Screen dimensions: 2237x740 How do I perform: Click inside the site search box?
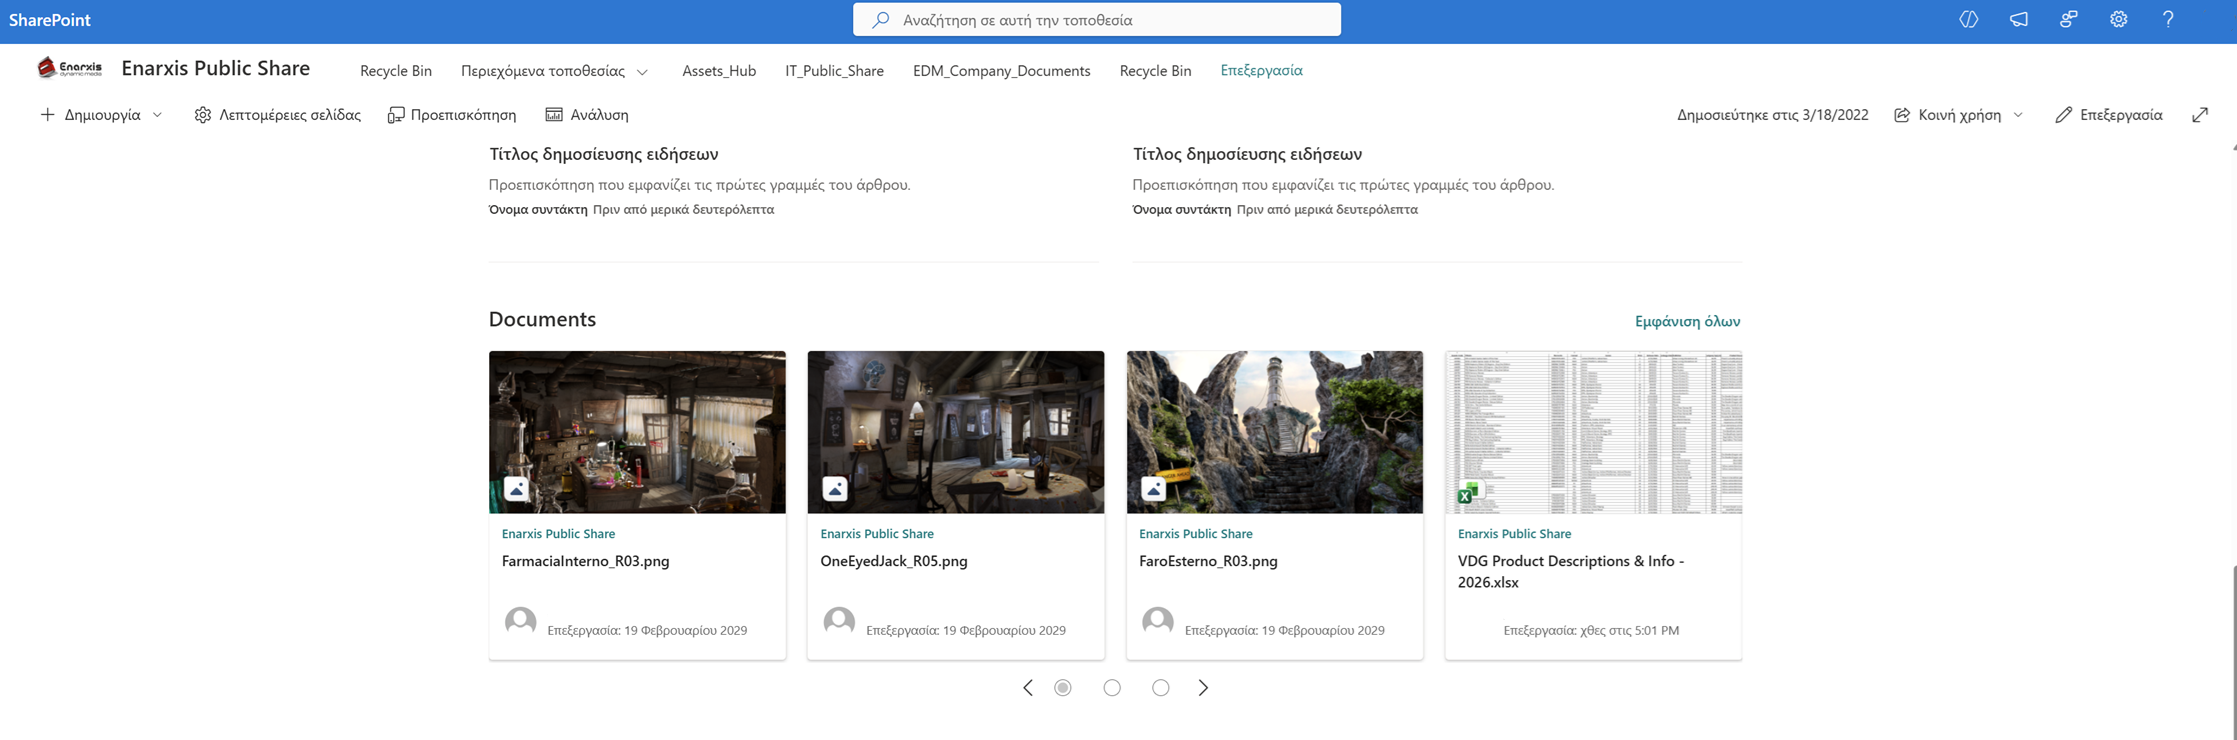(1096, 20)
